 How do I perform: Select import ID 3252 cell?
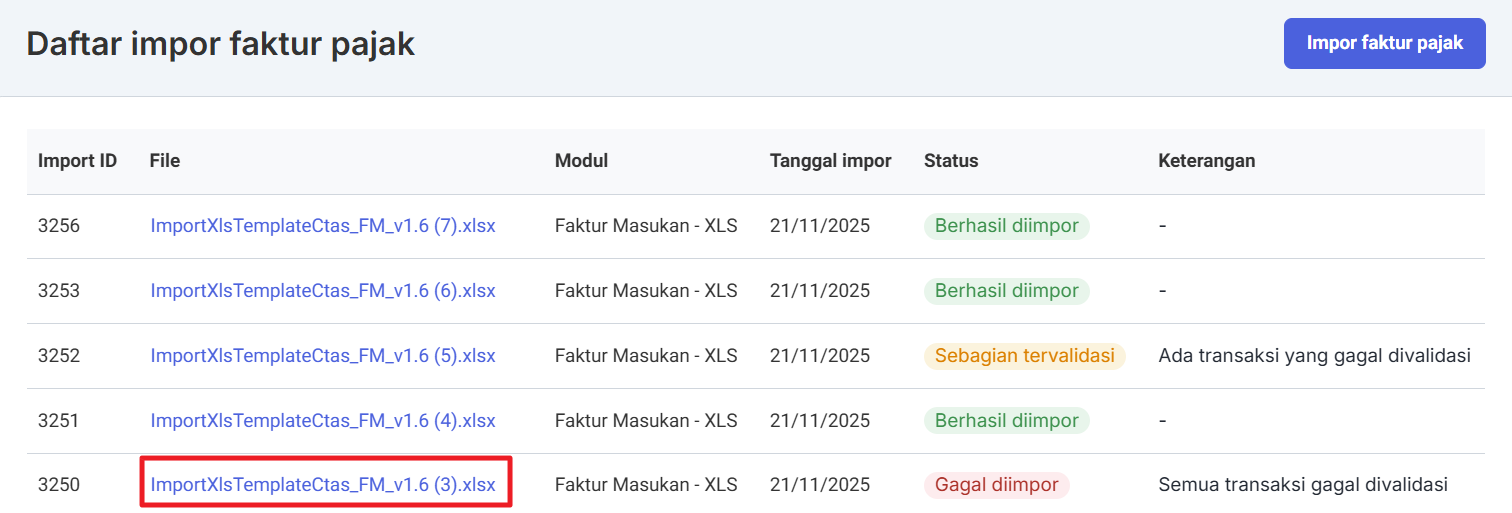59,356
